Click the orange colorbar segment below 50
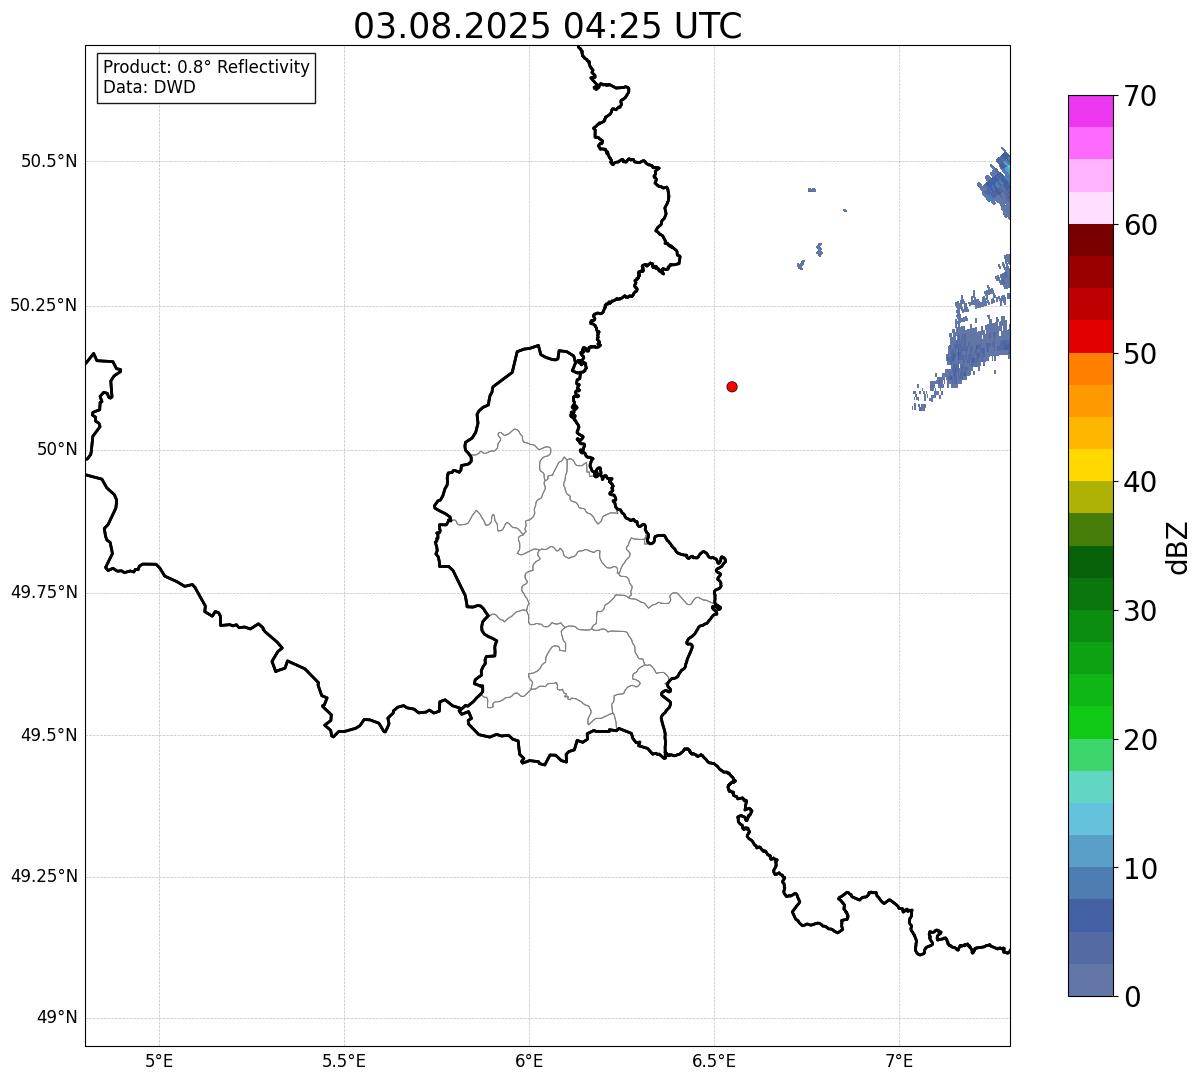 [x=1090, y=369]
